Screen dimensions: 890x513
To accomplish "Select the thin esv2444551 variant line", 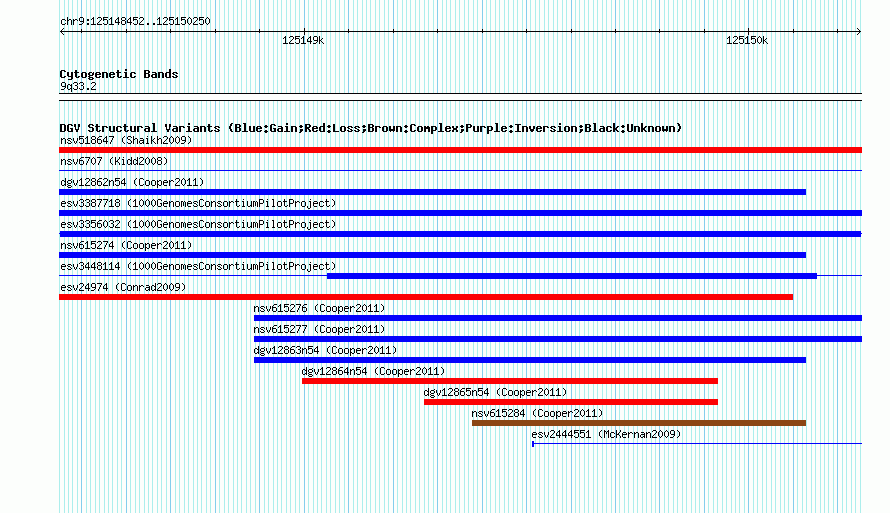I will (697, 444).
